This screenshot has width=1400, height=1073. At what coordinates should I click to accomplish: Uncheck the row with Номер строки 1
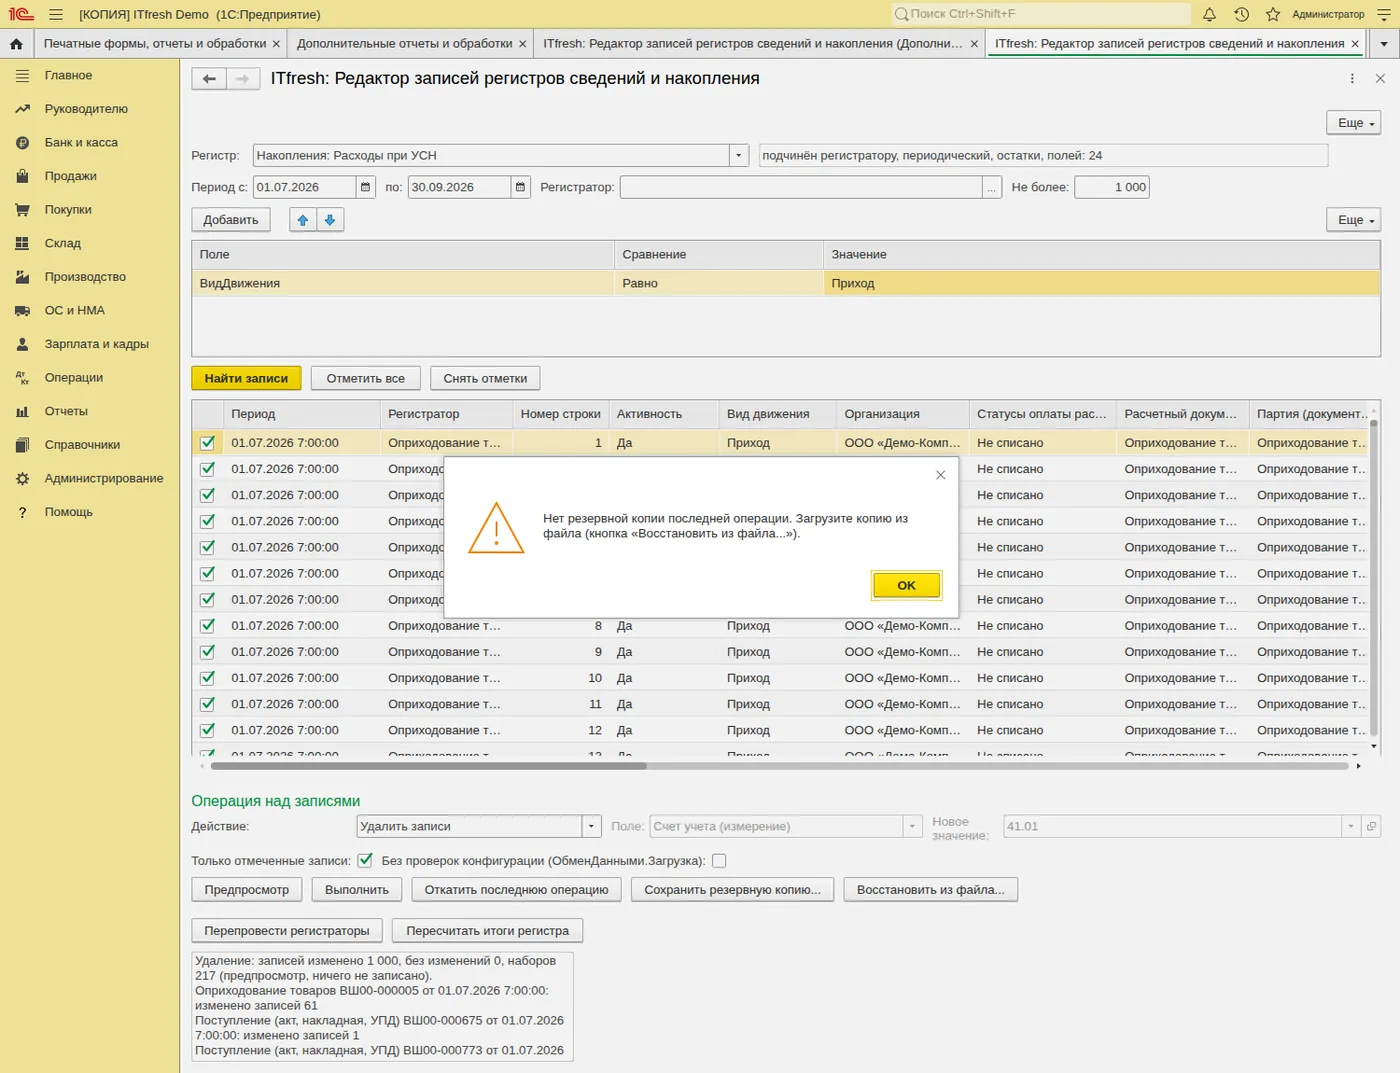tap(208, 443)
